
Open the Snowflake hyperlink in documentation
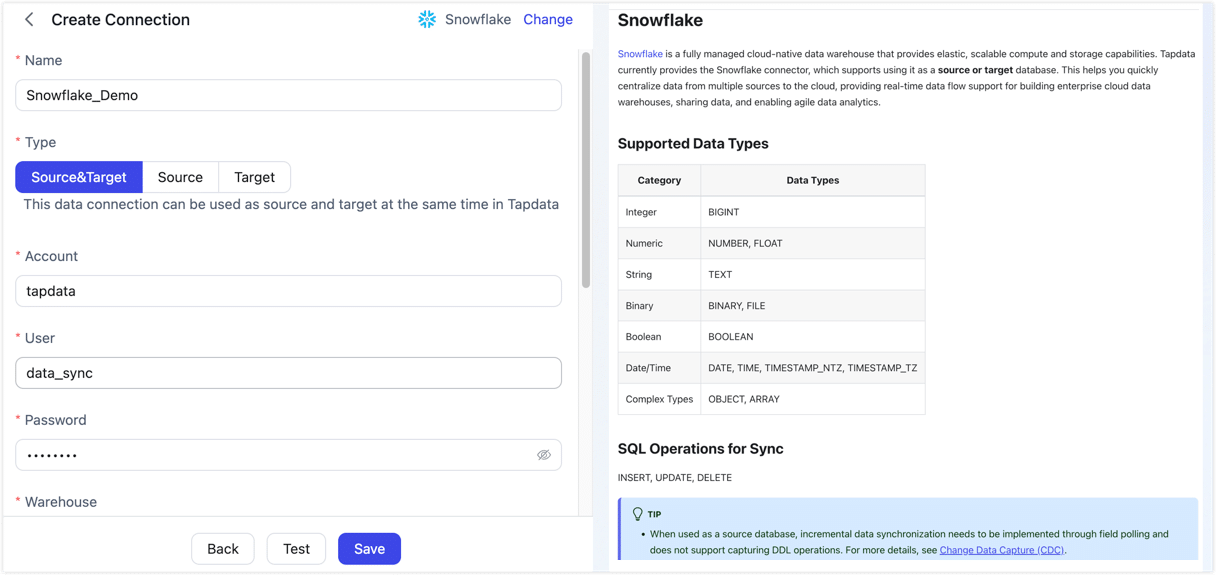640,54
